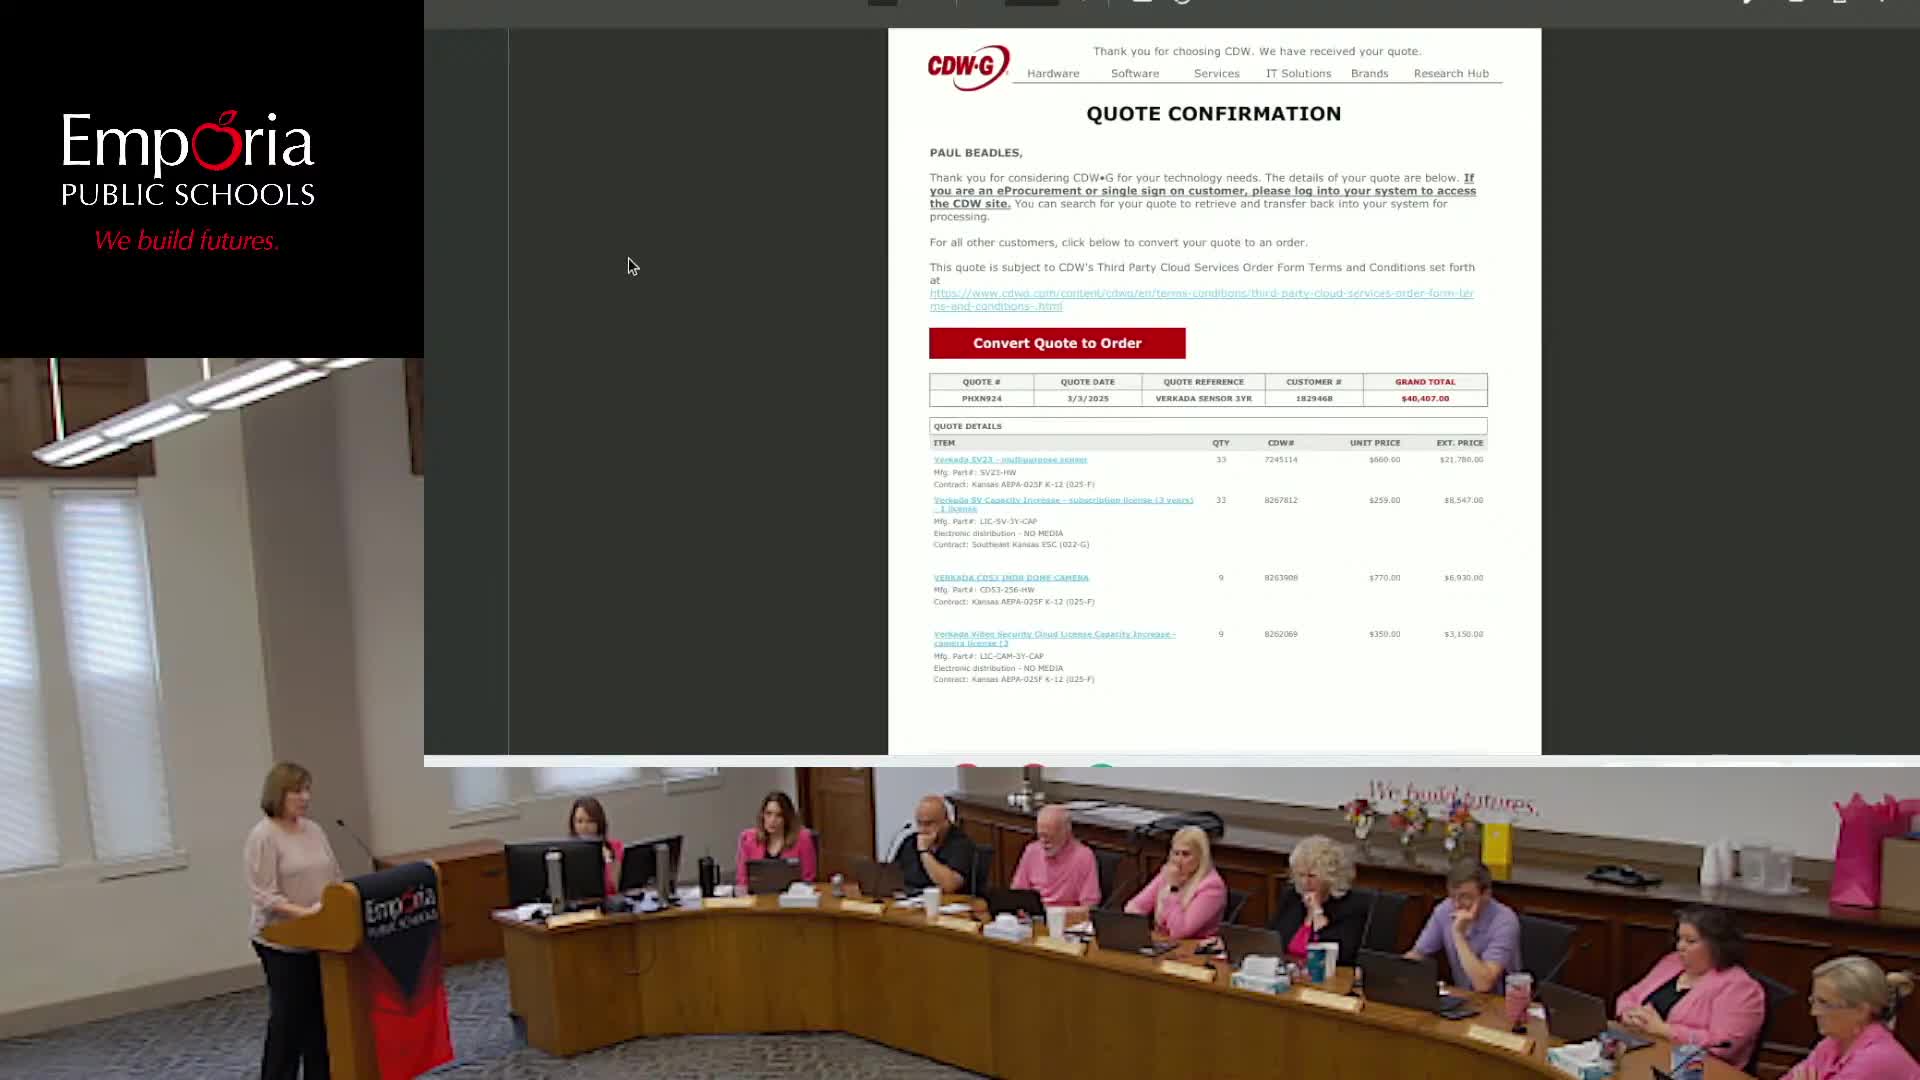Open the Verkada SV Capacity Increase license link

pos(1063,504)
